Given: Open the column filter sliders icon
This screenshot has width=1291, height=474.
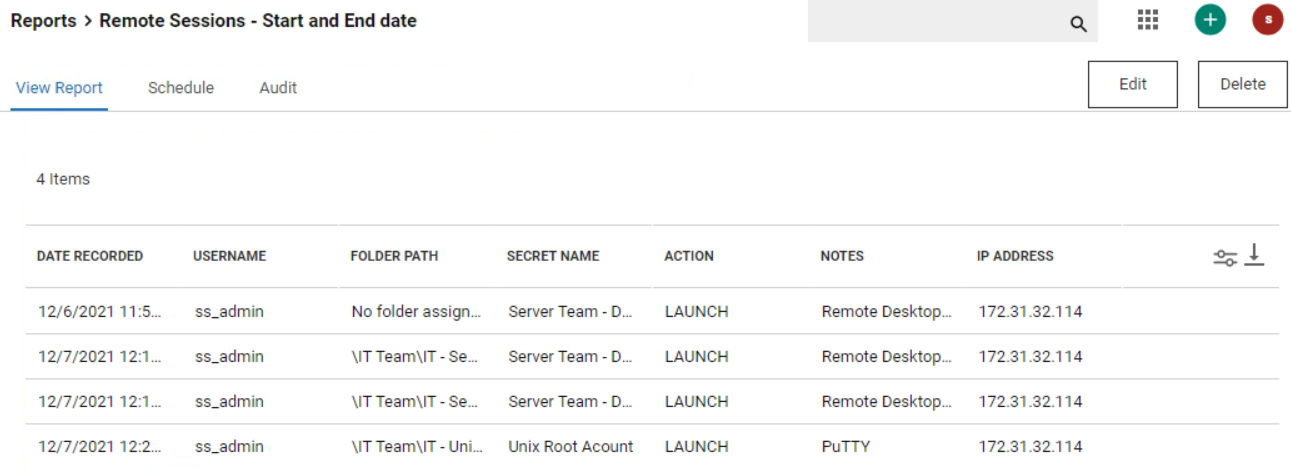Looking at the screenshot, I should pos(1225,258).
